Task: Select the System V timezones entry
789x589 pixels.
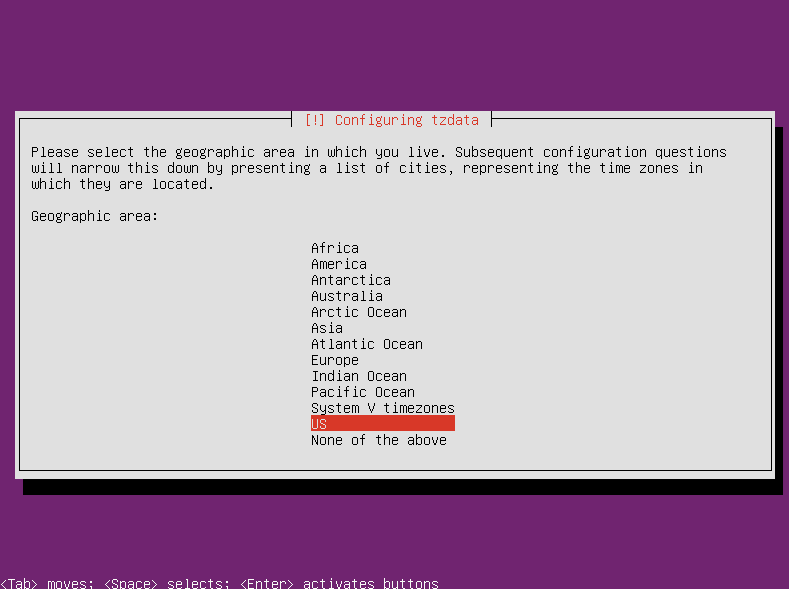Action: coord(382,408)
